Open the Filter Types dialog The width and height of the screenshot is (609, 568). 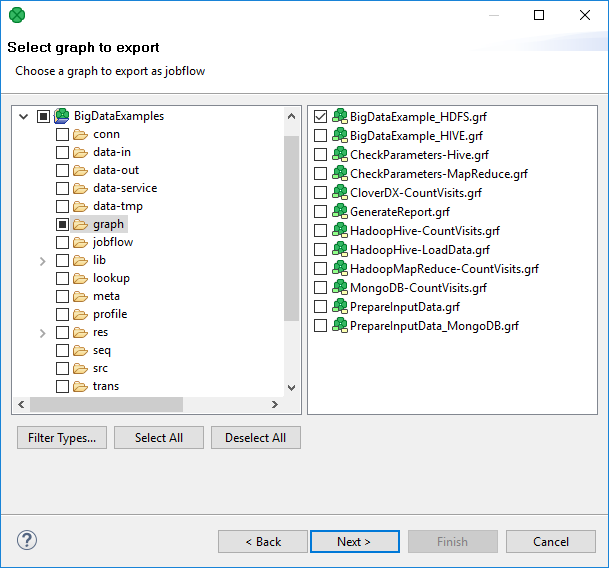[62, 438]
